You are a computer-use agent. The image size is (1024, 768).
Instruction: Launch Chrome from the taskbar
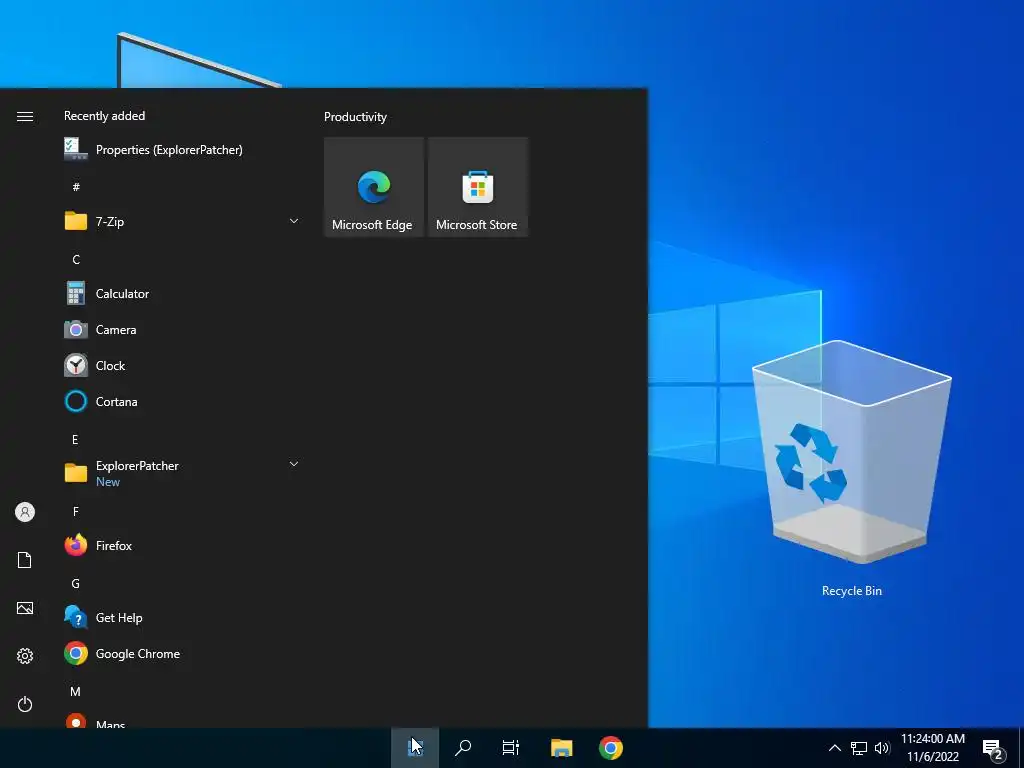(611, 748)
